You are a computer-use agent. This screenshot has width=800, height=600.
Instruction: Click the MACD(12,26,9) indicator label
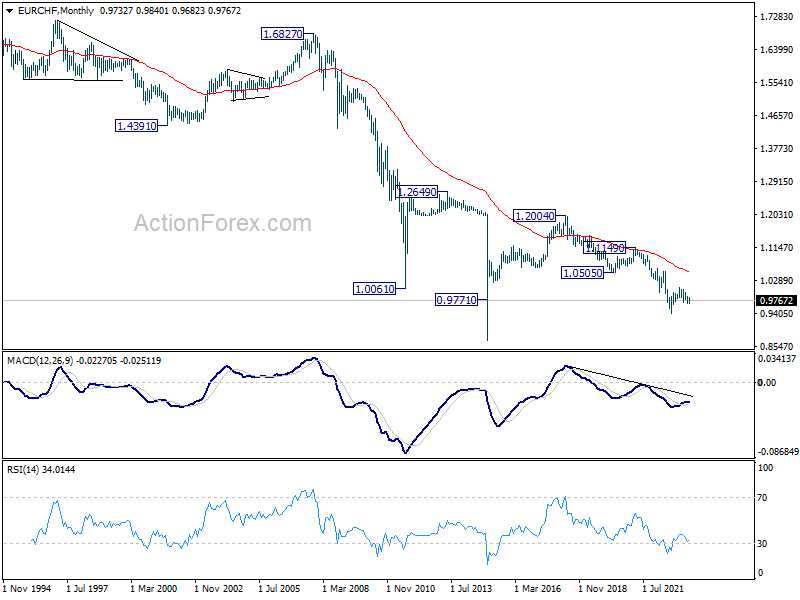click(40, 361)
